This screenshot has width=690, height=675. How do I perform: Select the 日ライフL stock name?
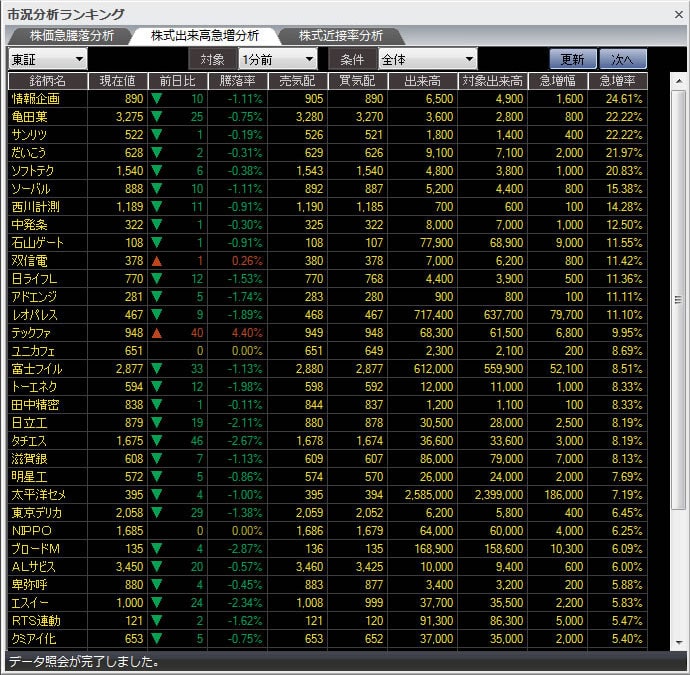point(34,279)
